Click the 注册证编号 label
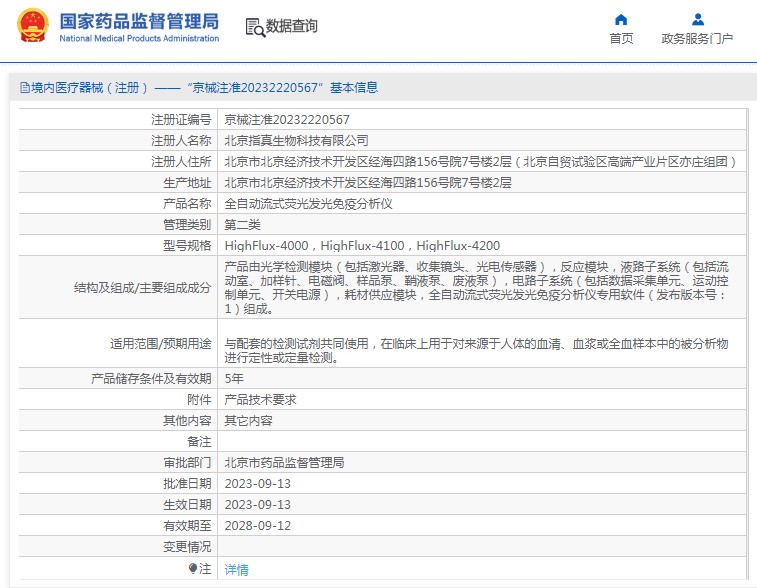Viewport: 757px width, 588px height. [x=181, y=120]
